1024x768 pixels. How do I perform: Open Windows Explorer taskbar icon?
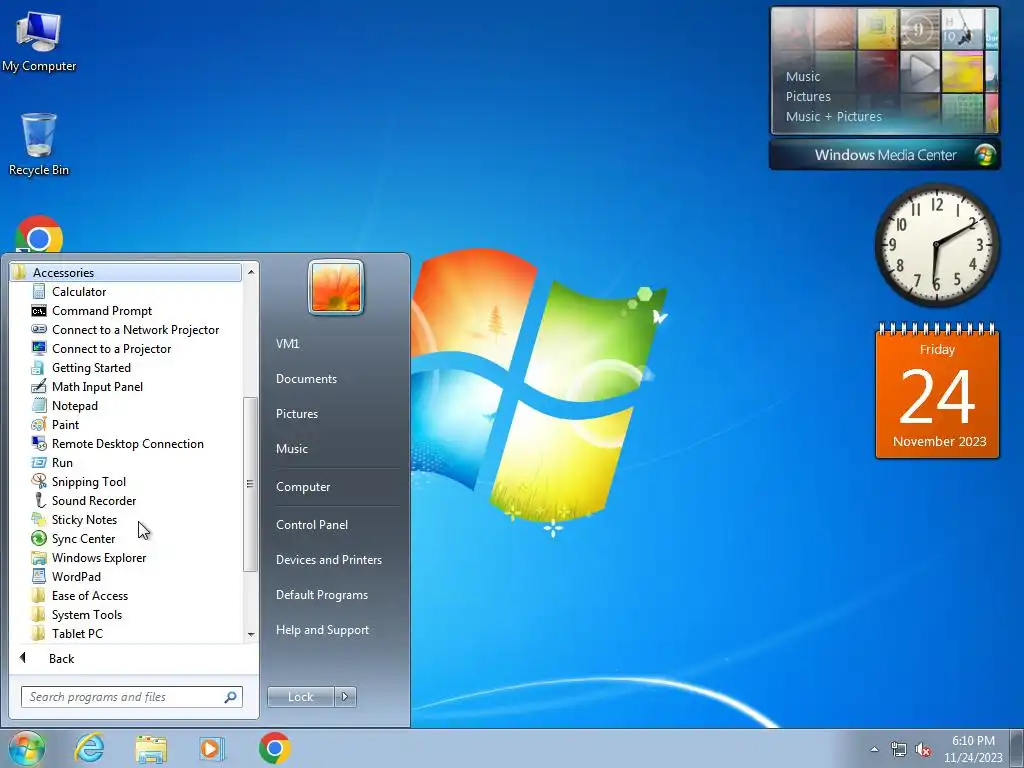coord(151,748)
